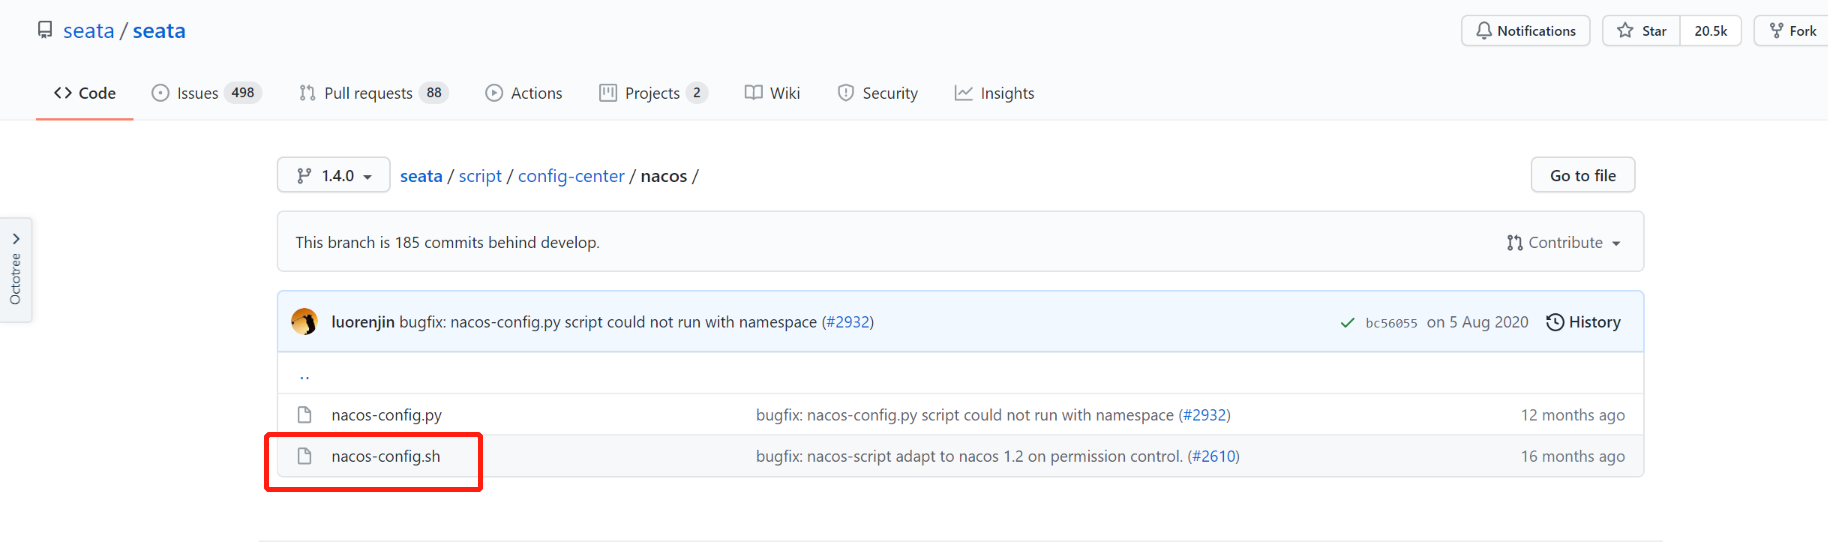The image size is (1828, 556).
Task: Click the '12 months ago' timestamp
Action: point(1573,415)
